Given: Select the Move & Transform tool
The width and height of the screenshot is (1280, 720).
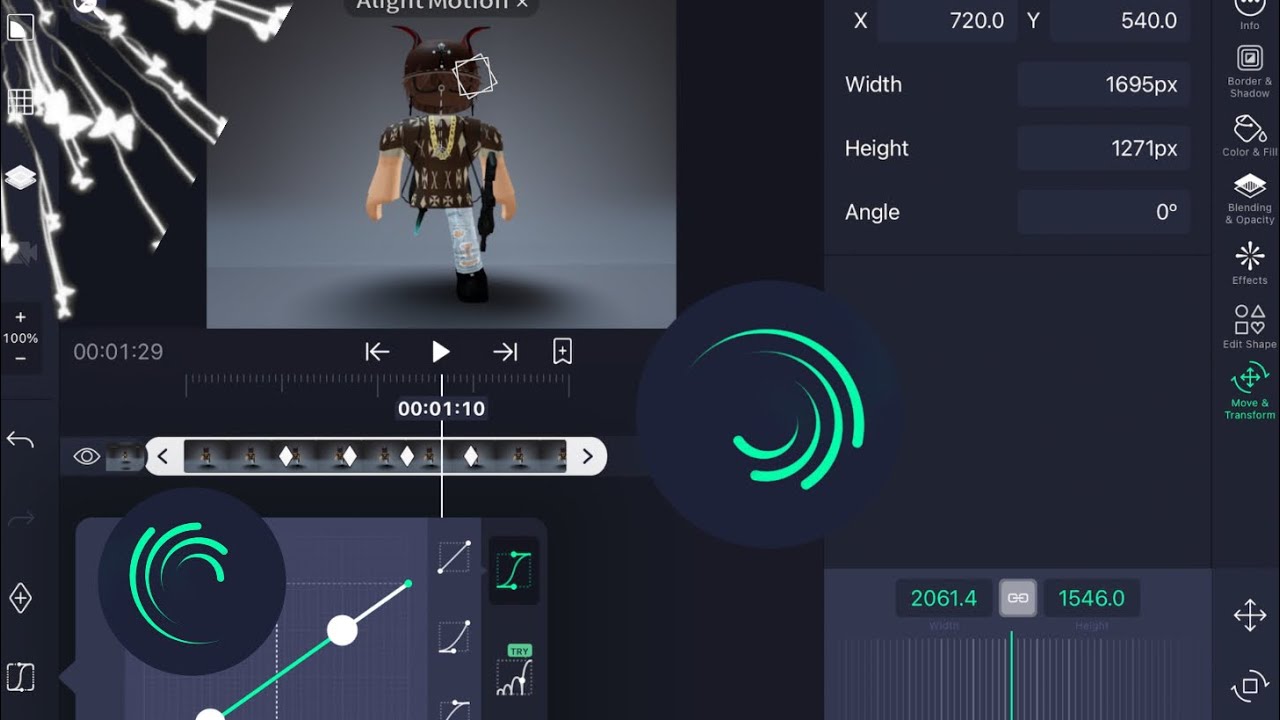Looking at the screenshot, I should (x=1249, y=391).
